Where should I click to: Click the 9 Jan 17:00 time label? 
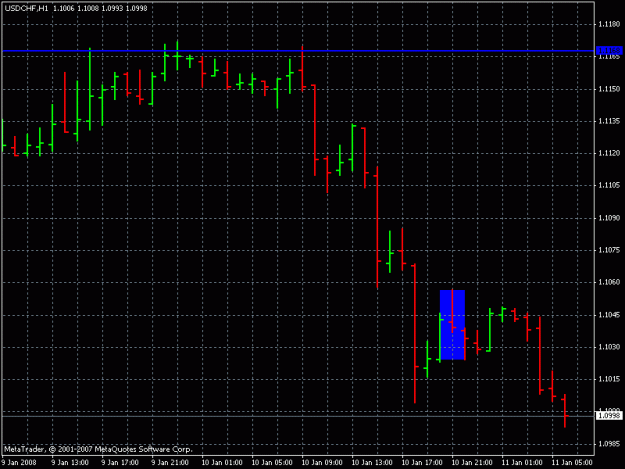pos(120,463)
